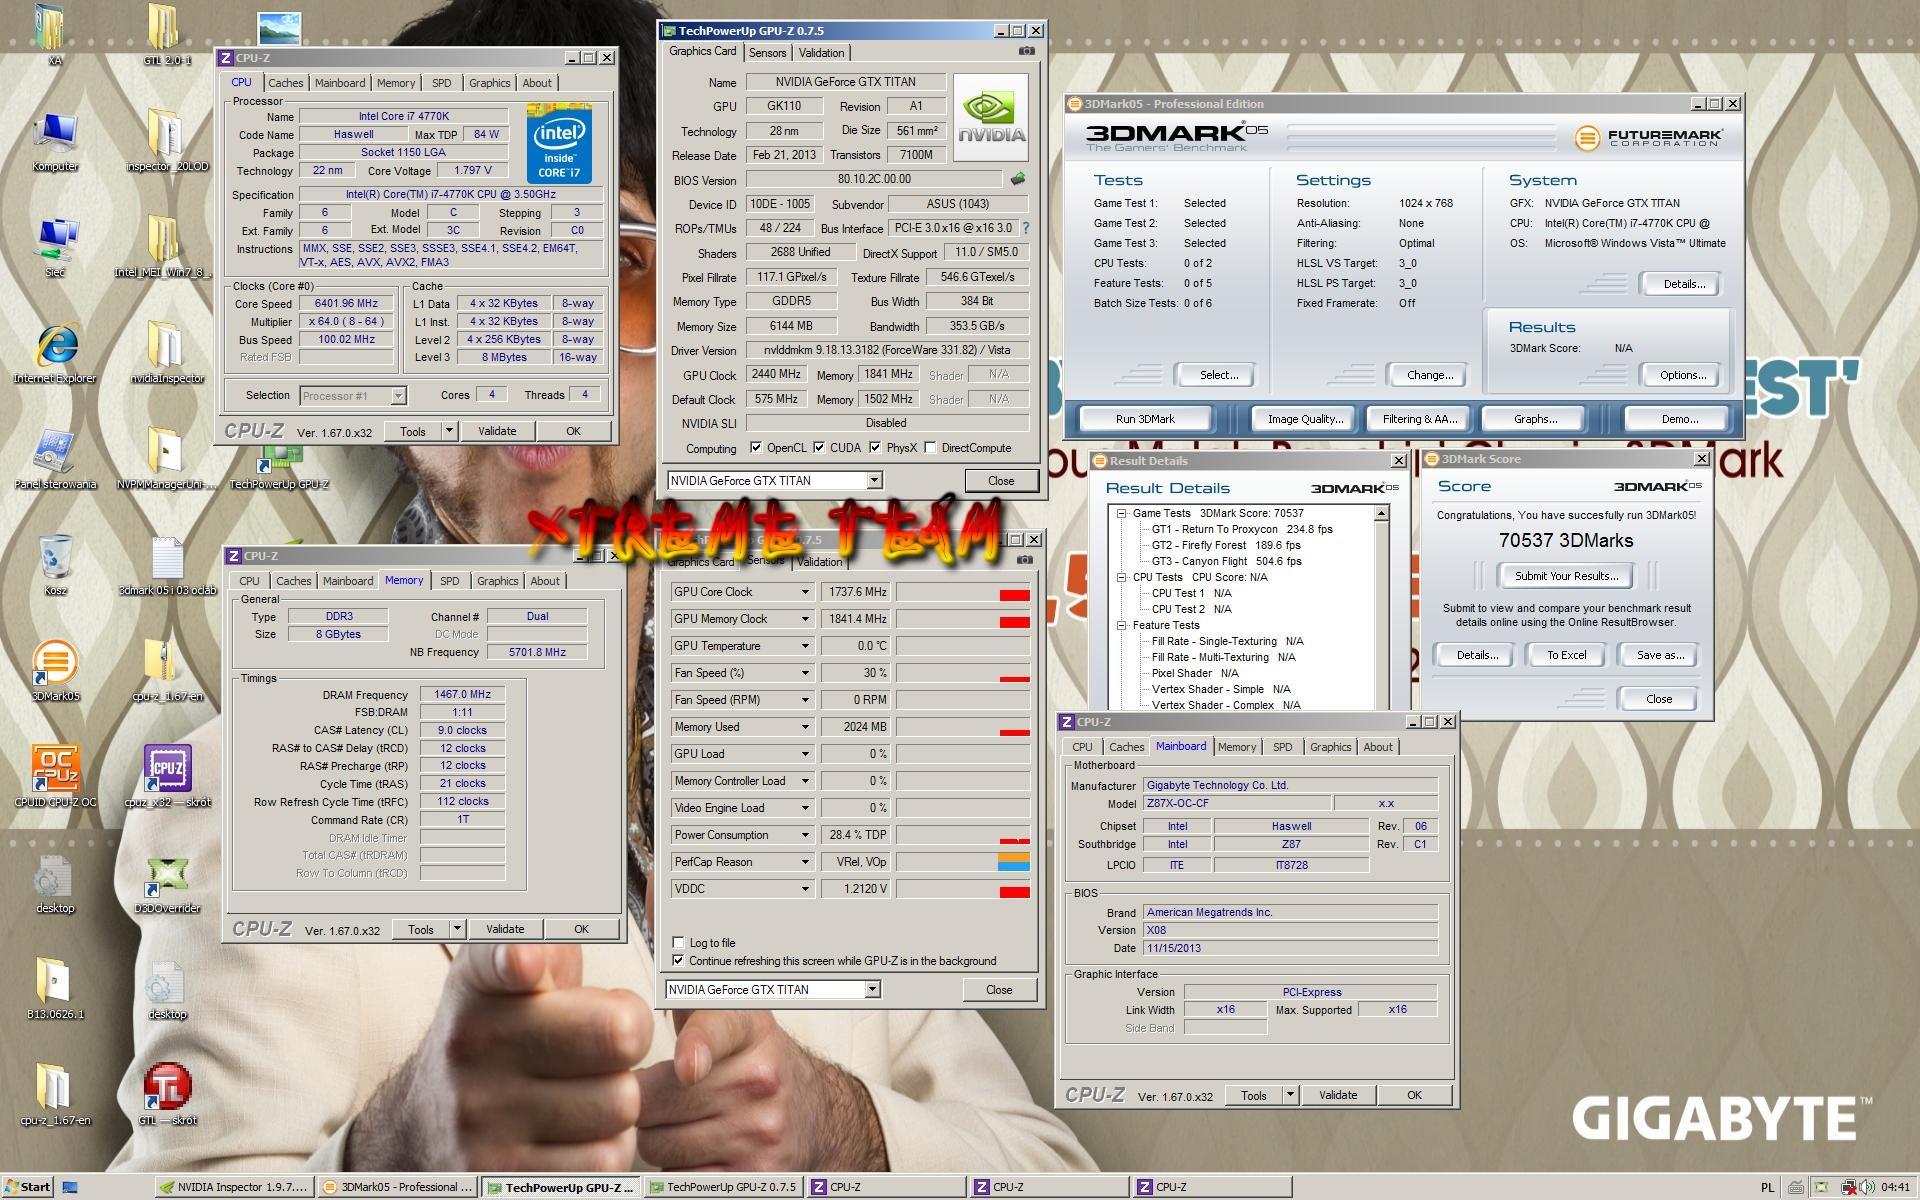Viewport: 1920px width, 1200px height.
Task: Click the PerfCap Reason colored indicator
Action: pos(1014,862)
